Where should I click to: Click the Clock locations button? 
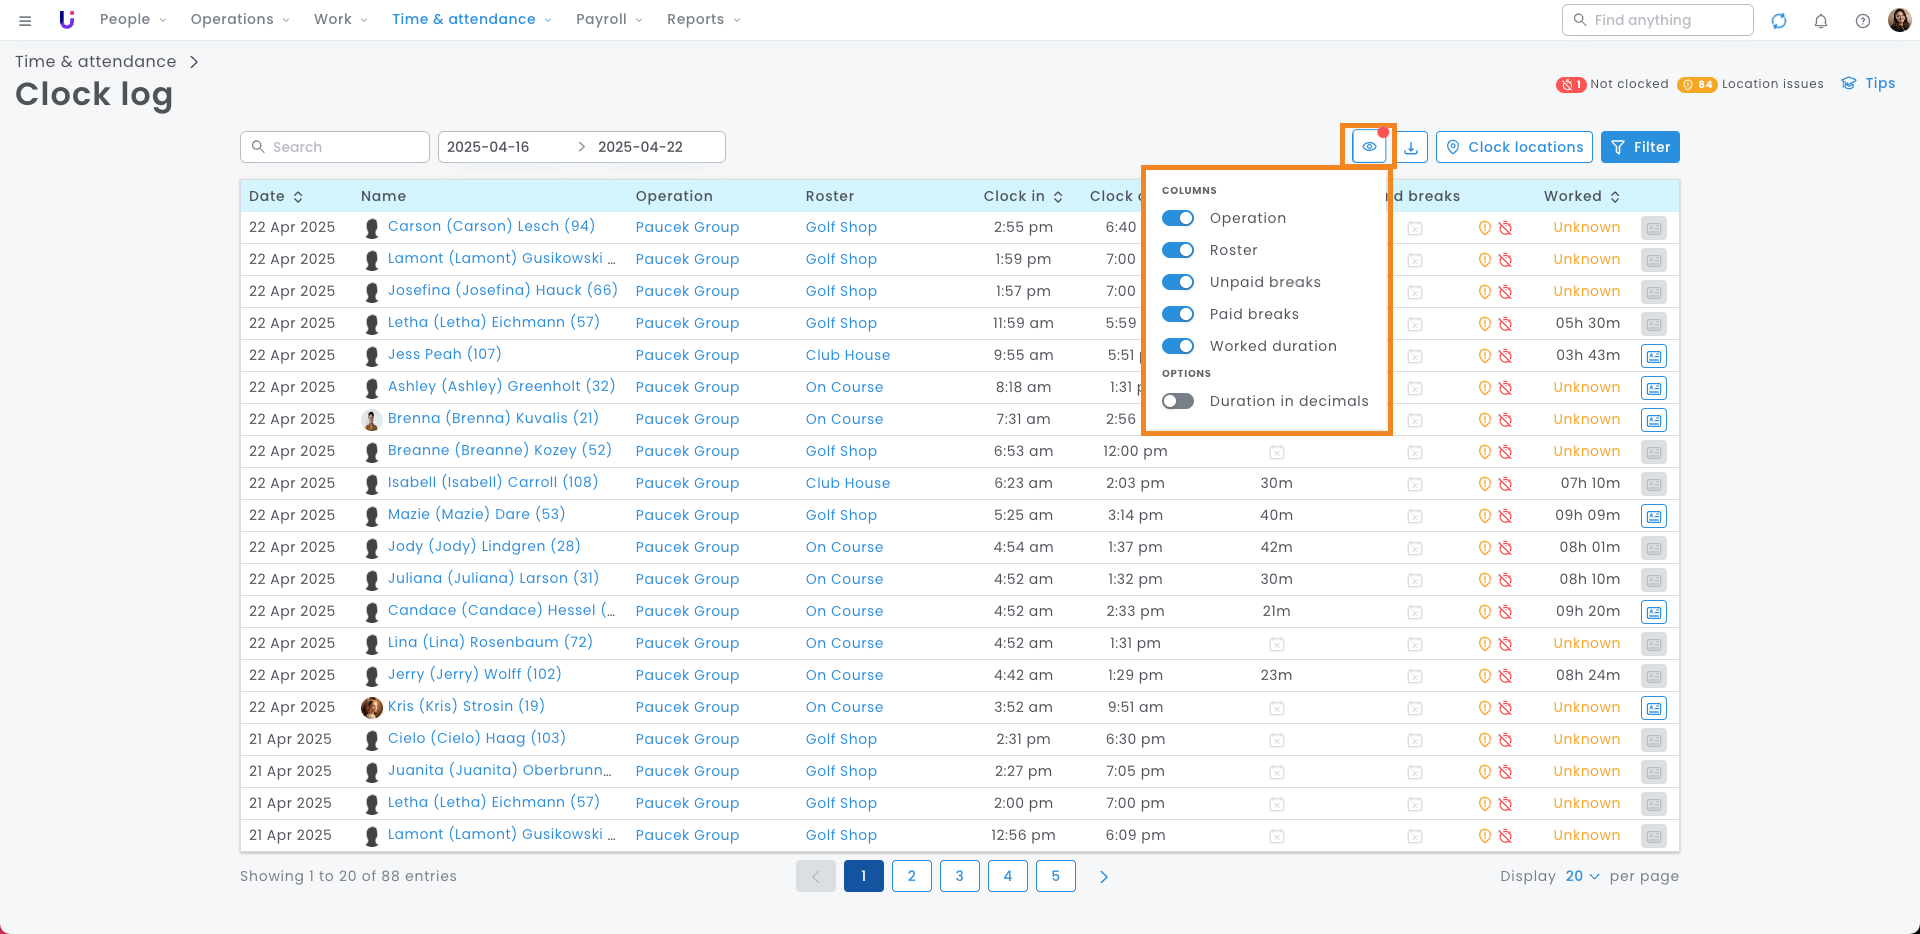1514,147
